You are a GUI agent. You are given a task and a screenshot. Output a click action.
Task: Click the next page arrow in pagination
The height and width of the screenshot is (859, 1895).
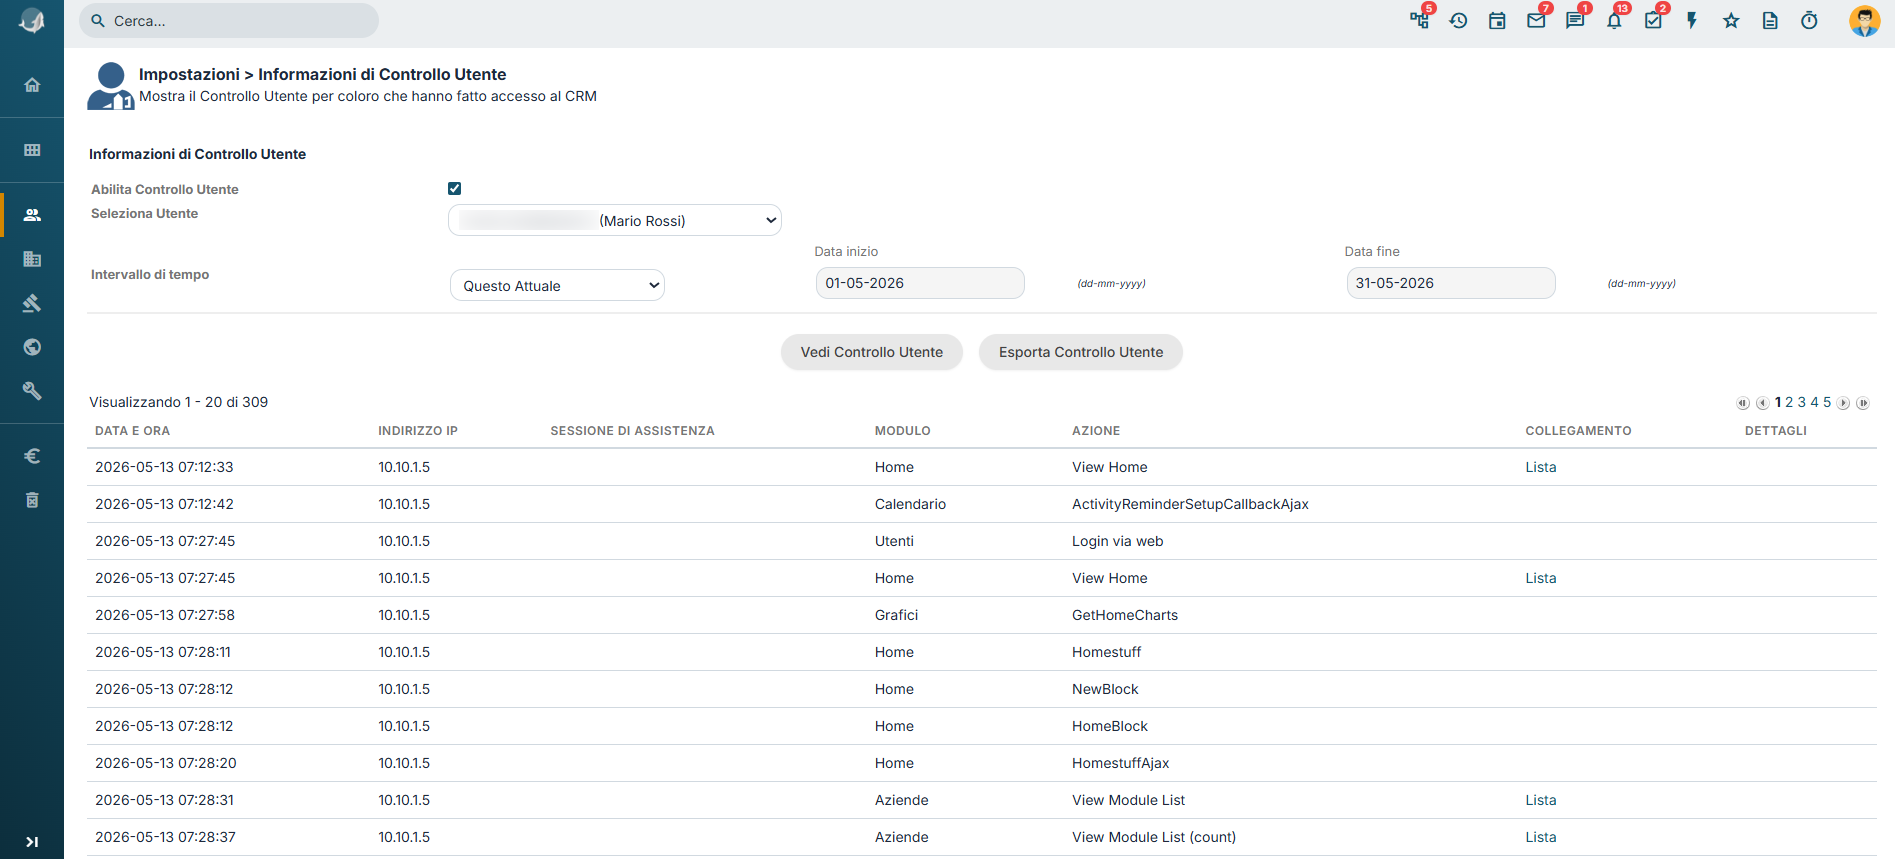coord(1843,403)
